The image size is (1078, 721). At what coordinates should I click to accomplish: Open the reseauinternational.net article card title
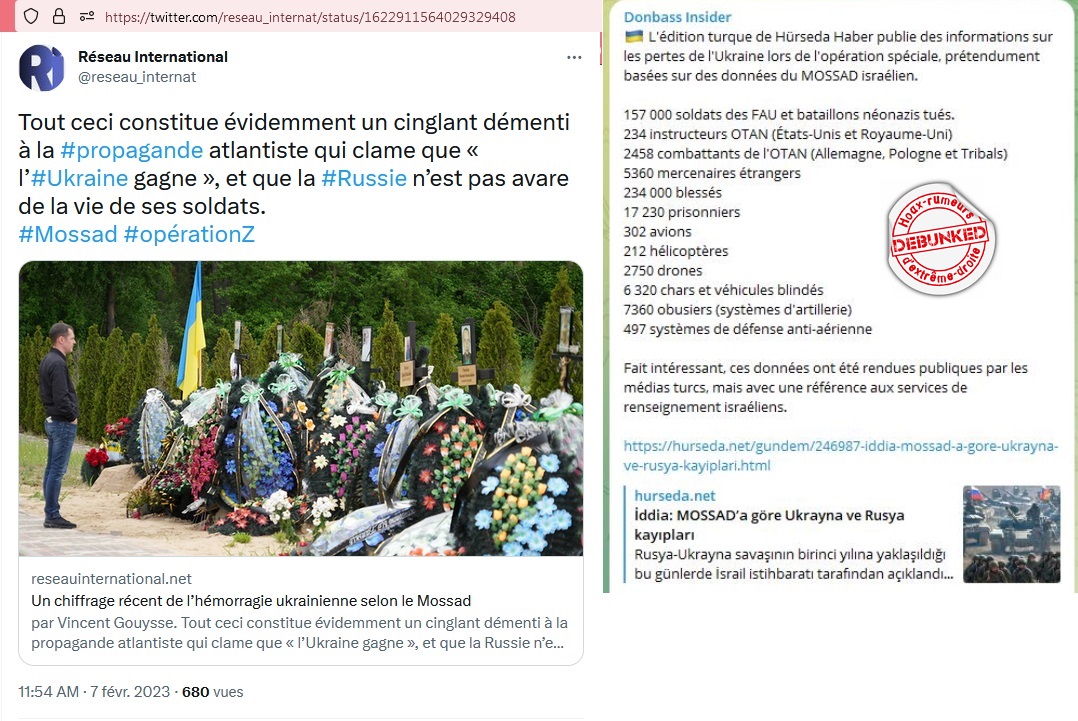pos(251,601)
